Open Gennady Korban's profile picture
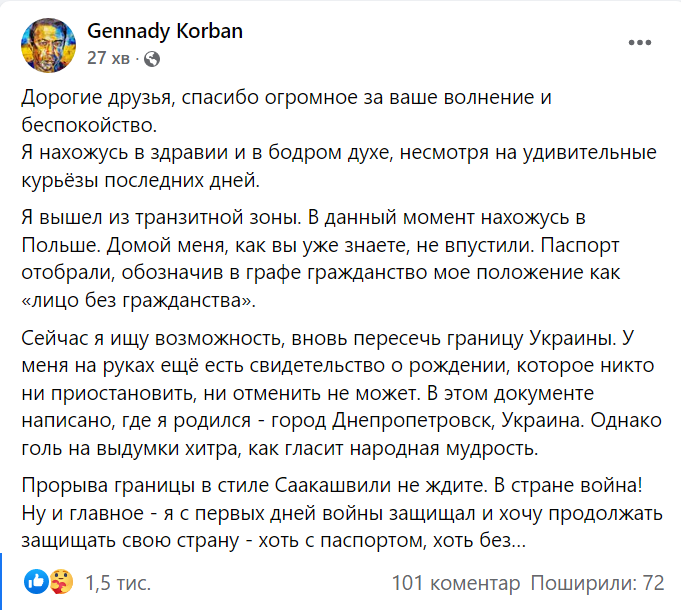Screen dimensions: 681x610 48,44
